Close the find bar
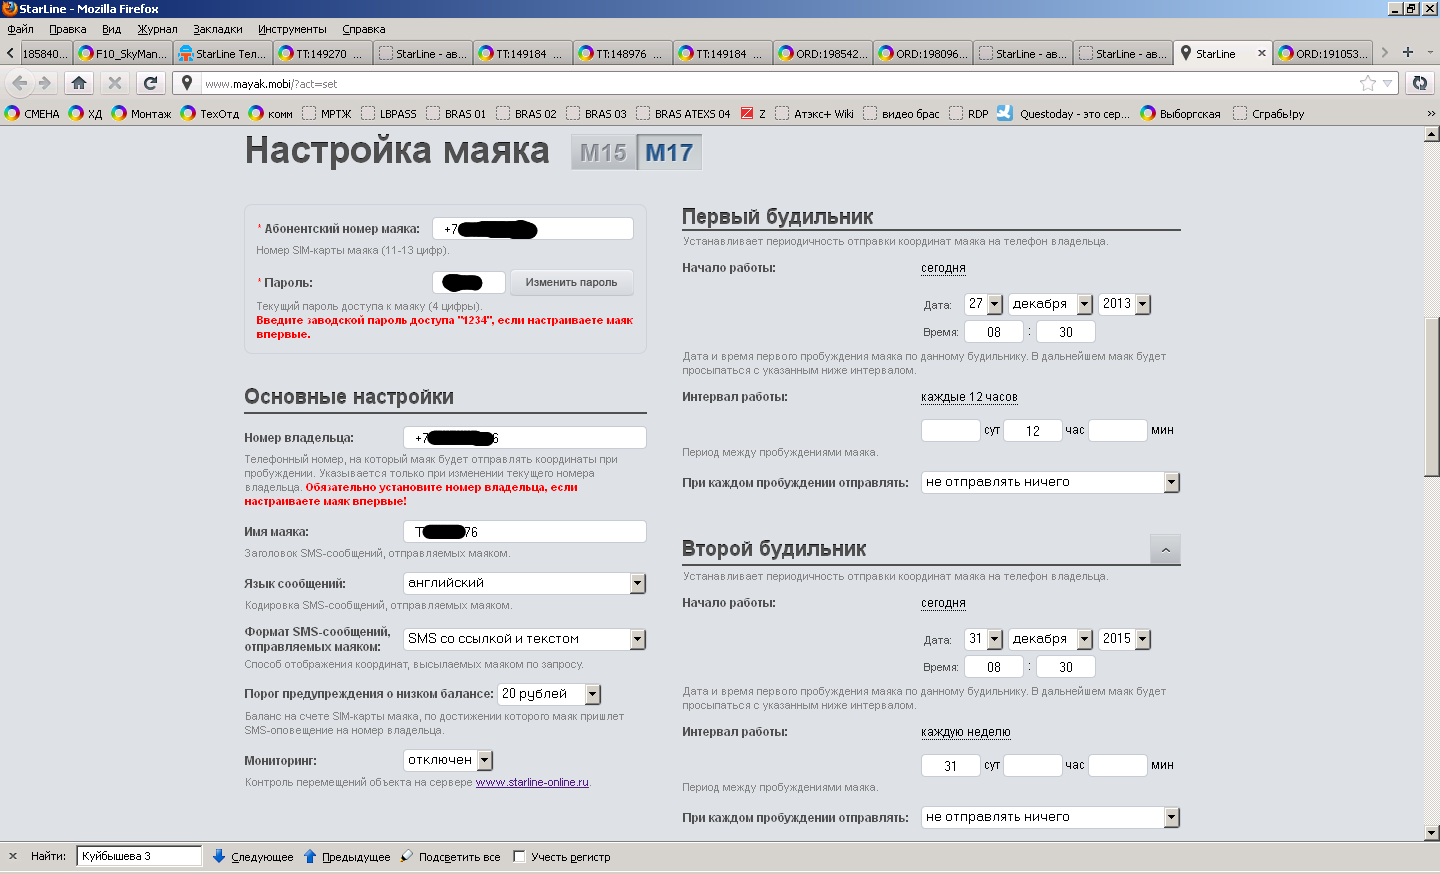 (x=13, y=856)
